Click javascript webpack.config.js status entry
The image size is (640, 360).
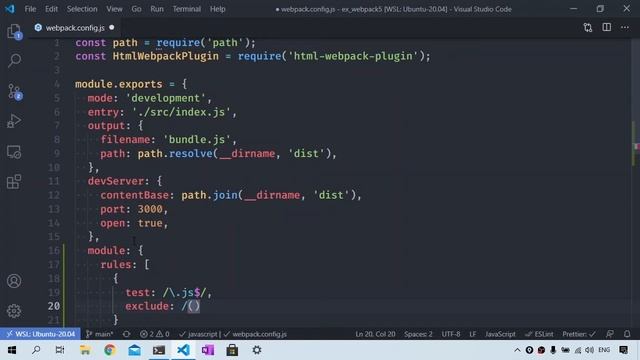click(x=233, y=334)
